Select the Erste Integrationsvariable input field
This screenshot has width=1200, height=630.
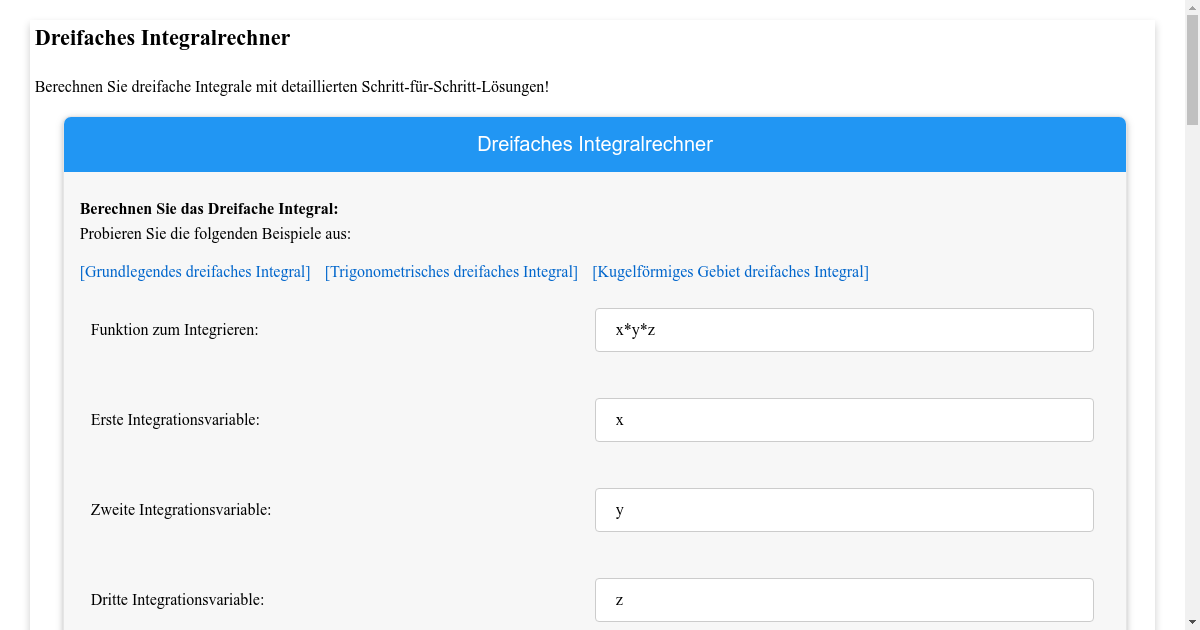click(844, 419)
